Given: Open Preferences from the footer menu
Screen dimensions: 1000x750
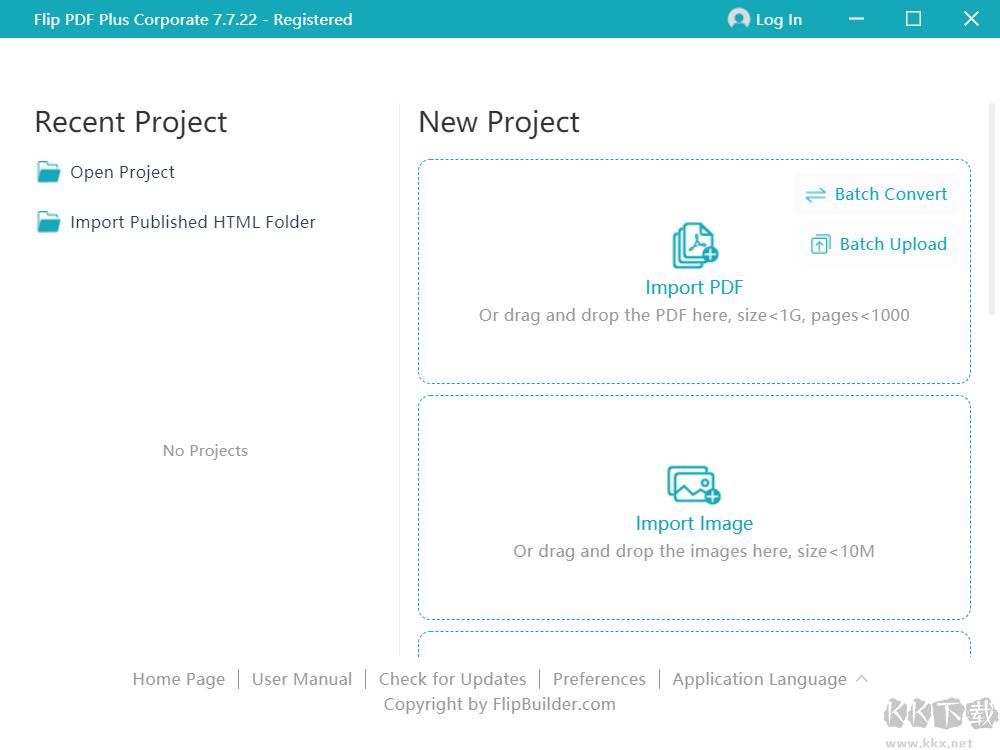Looking at the screenshot, I should pos(599,678).
